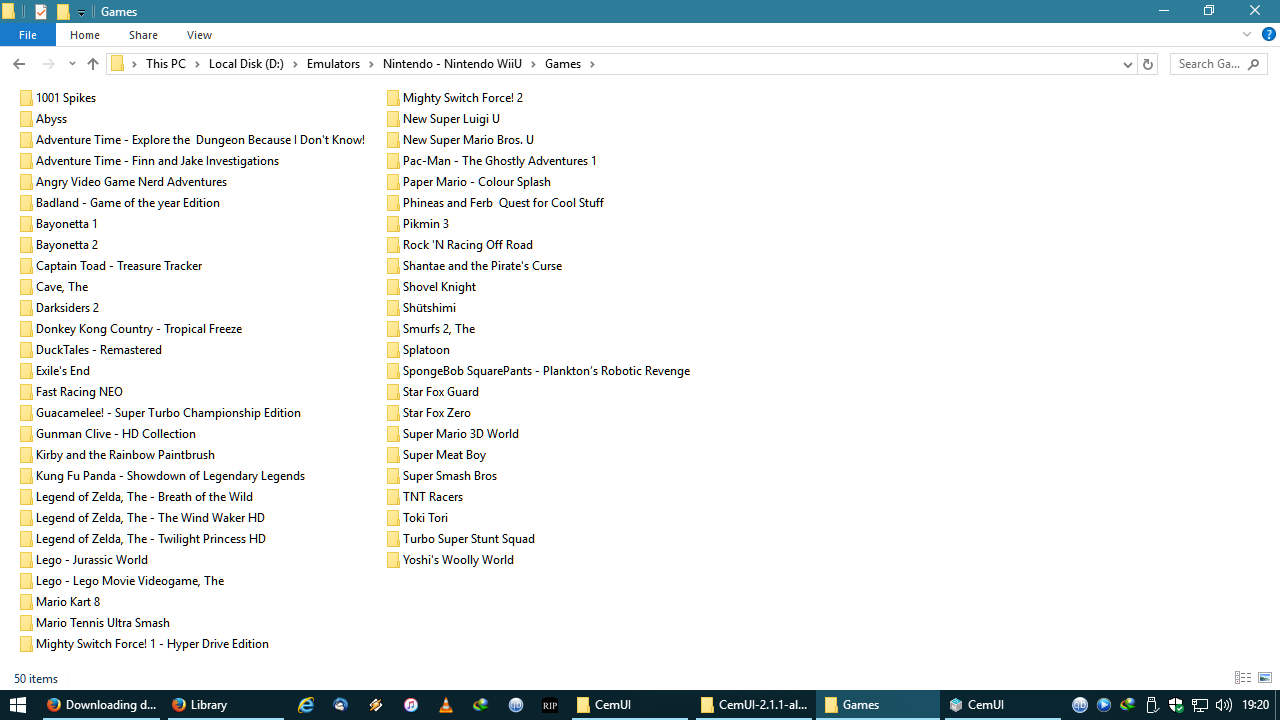Select the Mario Kart 8 folder icon
The width and height of the screenshot is (1280, 720).
pos(26,602)
